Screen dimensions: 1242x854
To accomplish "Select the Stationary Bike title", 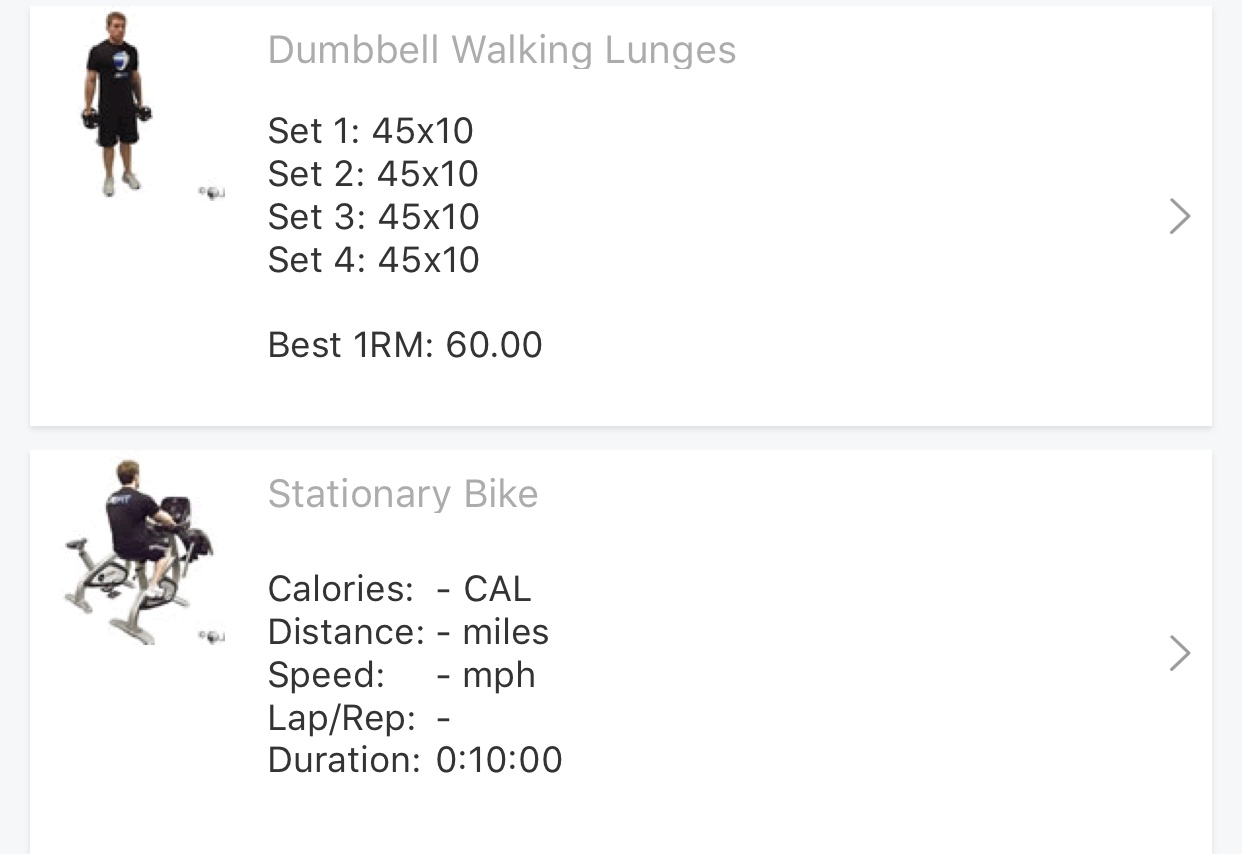I will (x=403, y=494).
